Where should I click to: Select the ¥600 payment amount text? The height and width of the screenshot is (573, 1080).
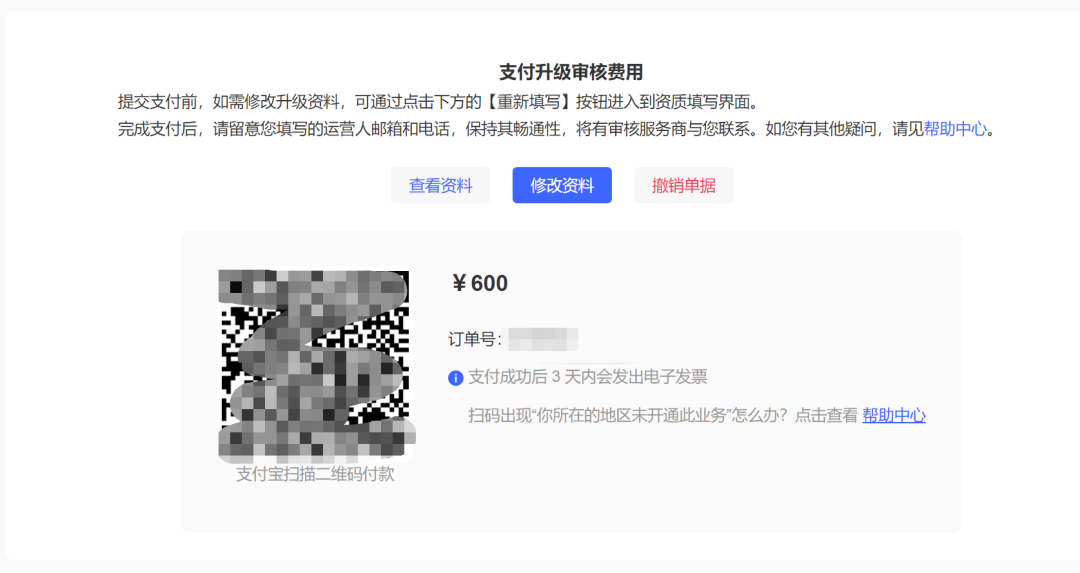click(479, 283)
